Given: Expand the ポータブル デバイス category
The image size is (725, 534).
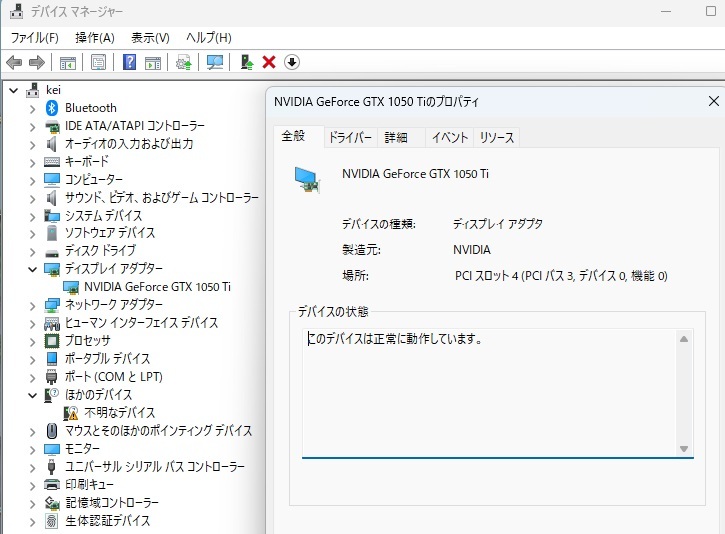Looking at the screenshot, I should coord(32,360).
